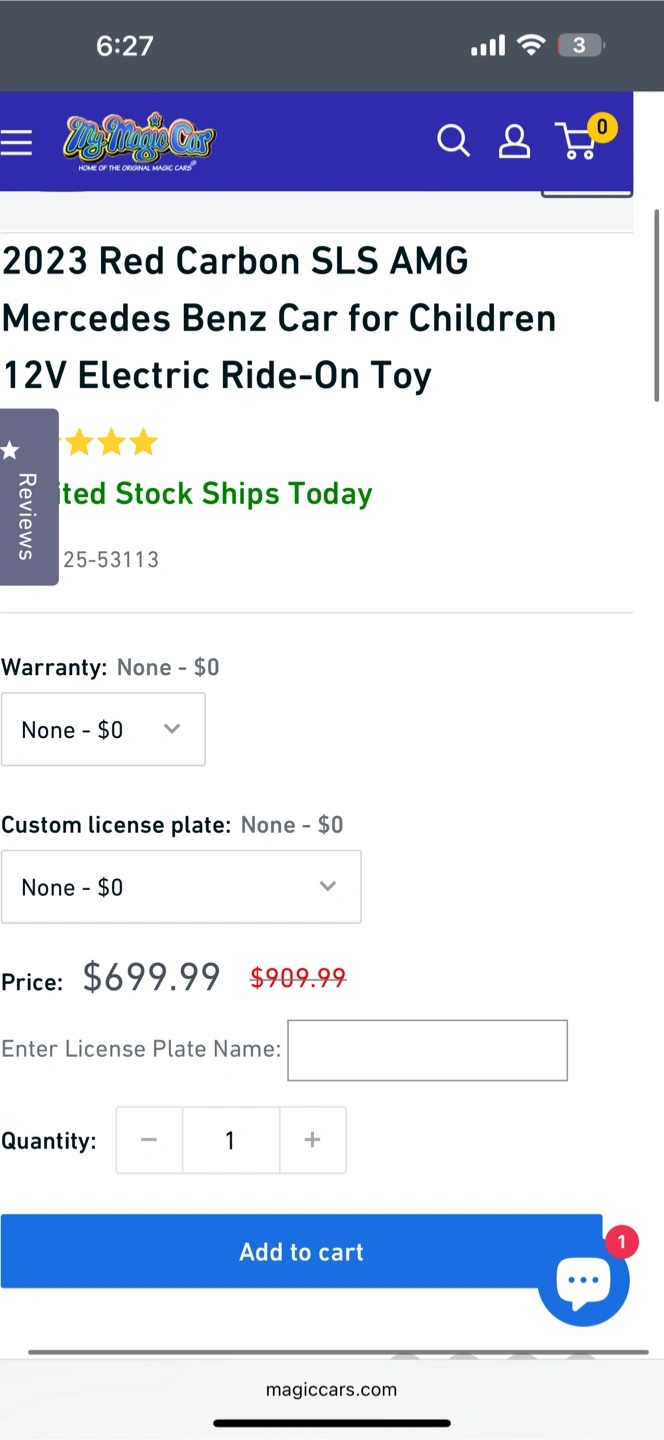Expand the Warranty None - $0 dropdown
Screen dimensions: 664x1440
point(103,729)
